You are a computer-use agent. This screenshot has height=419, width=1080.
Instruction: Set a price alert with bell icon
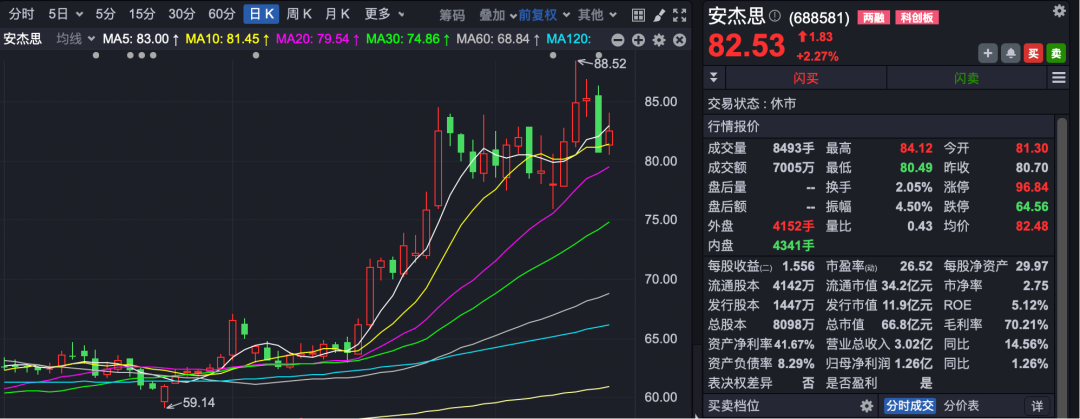(x=1011, y=53)
